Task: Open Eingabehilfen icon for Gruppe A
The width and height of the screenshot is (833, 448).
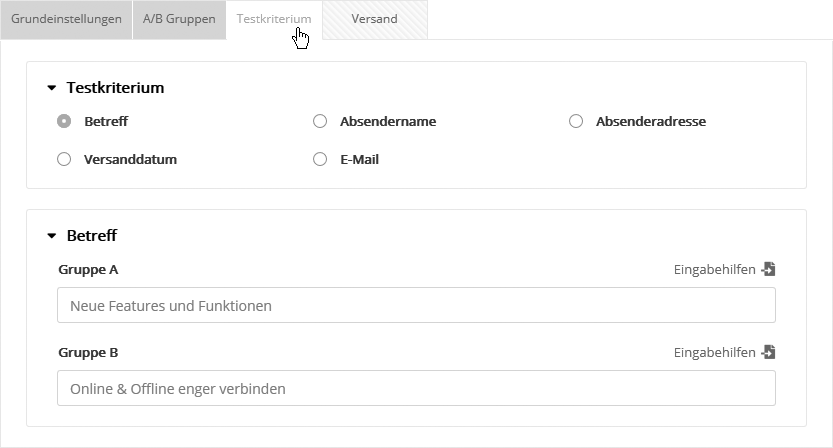Action: [768, 269]
